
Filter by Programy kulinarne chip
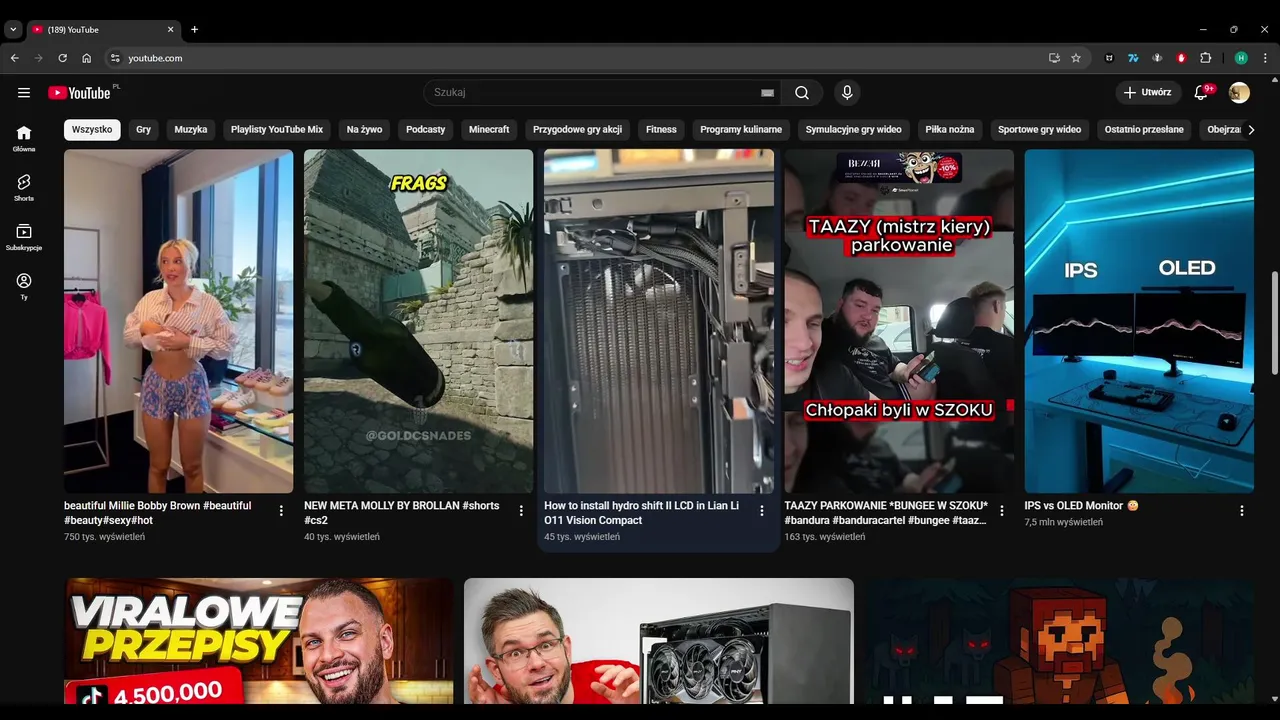click(741, 130)
